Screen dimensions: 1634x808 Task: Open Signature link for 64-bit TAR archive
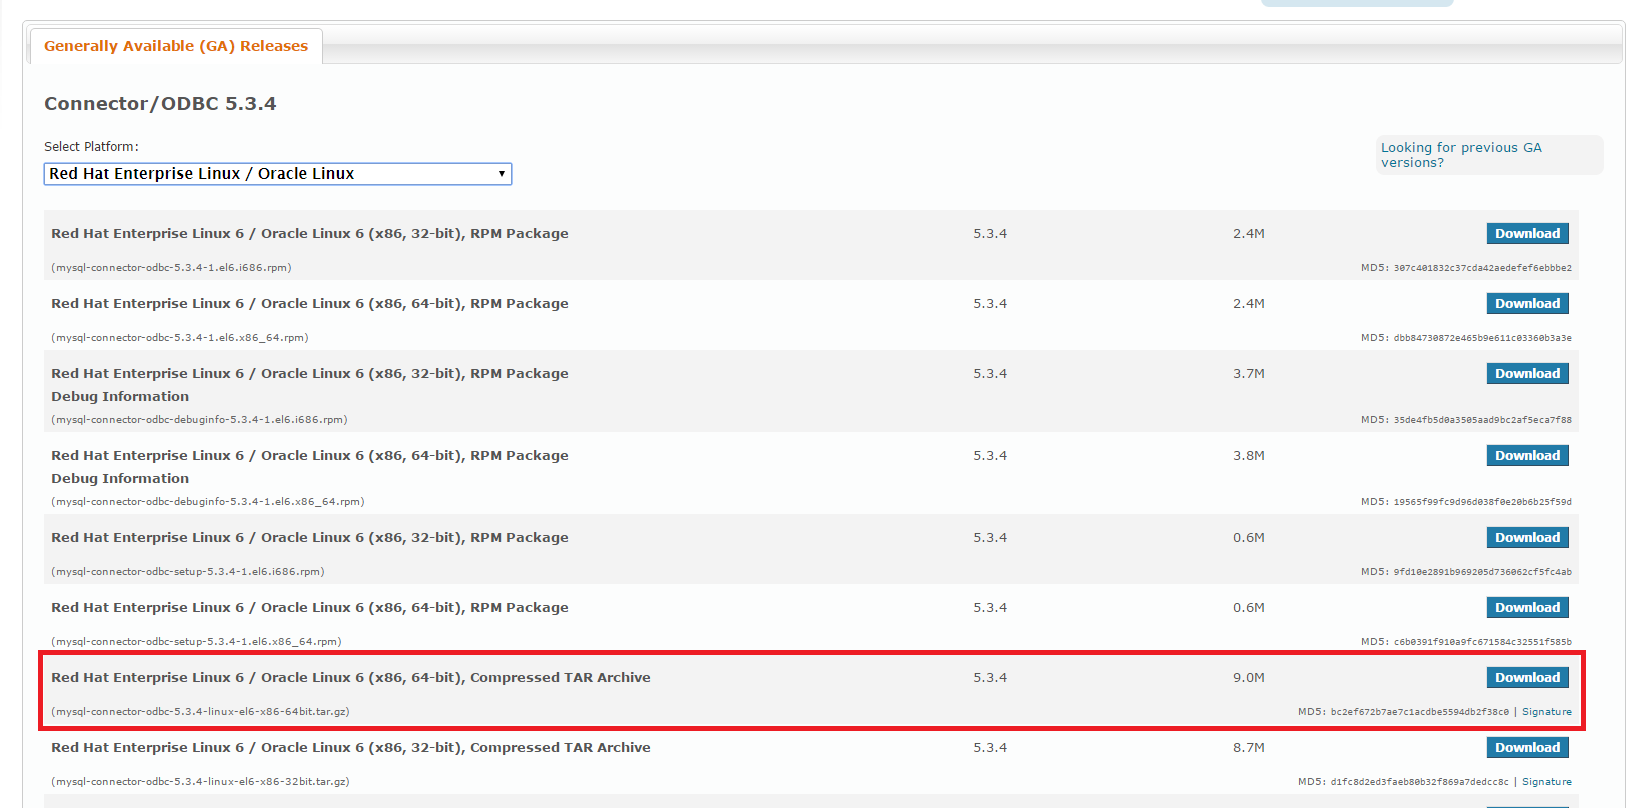click(x=1546, y=712)
